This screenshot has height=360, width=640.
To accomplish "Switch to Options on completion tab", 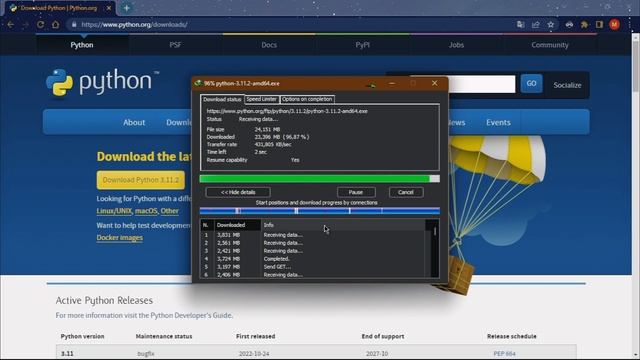I will pyautogui.click(x=307, y=99).
